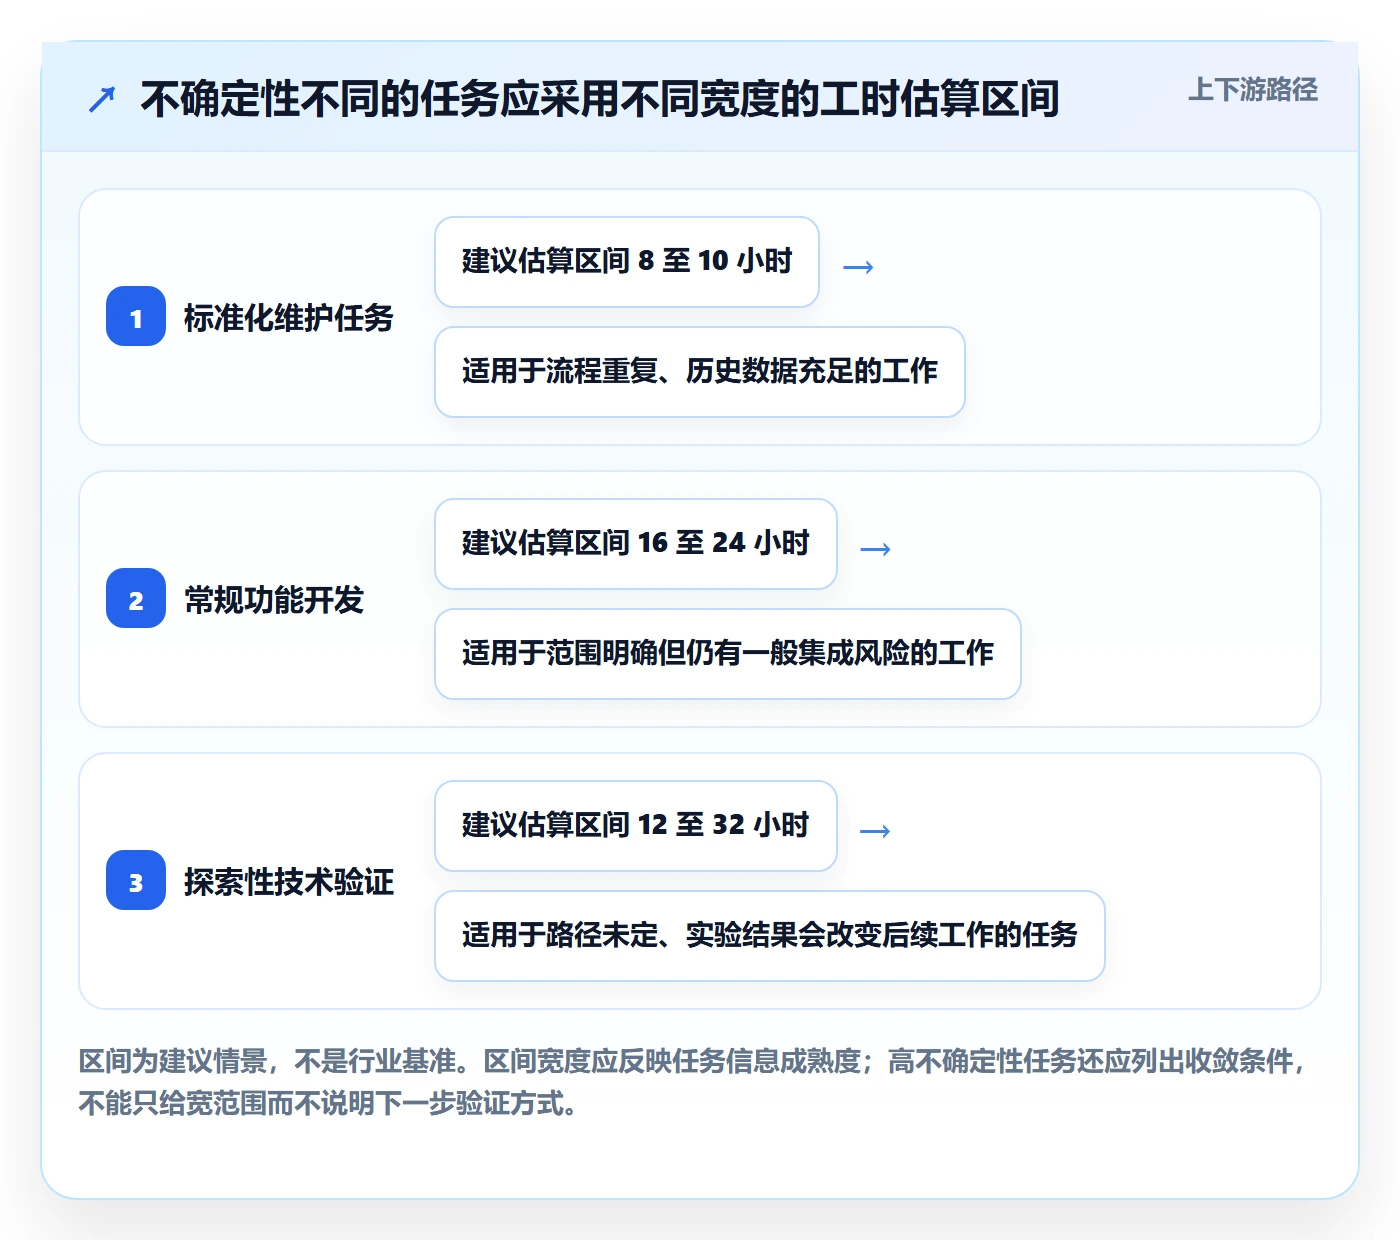The image size is (1400, 1240).
Task: Click the arrow after the 16 至 24 小时 box
Action: [875, 549]
